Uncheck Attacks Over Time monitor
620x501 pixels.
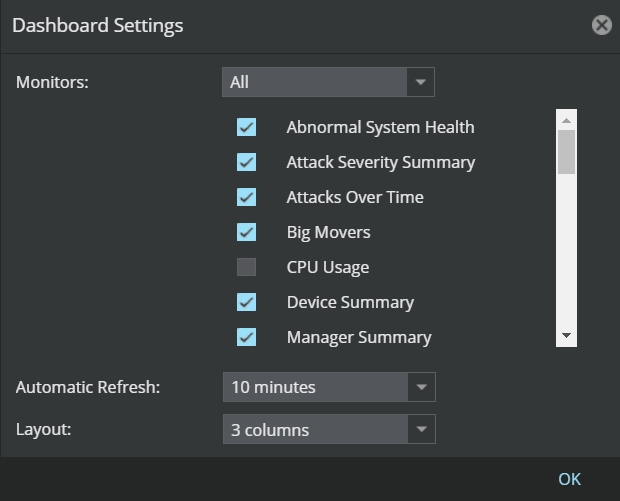[x=246, y=197]
